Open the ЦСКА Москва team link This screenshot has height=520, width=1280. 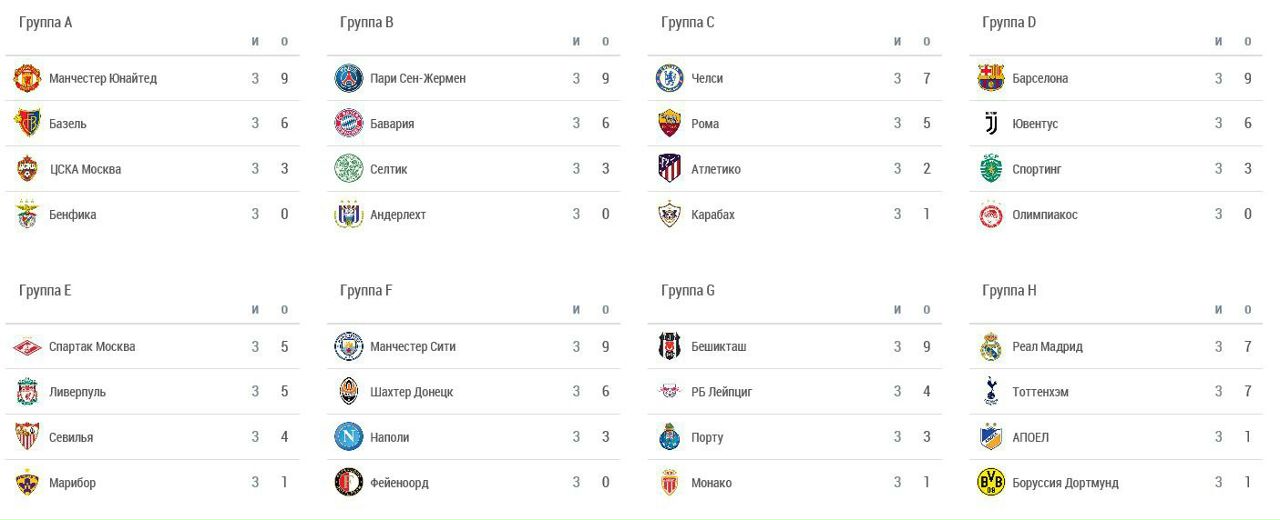tap(85, 169)
